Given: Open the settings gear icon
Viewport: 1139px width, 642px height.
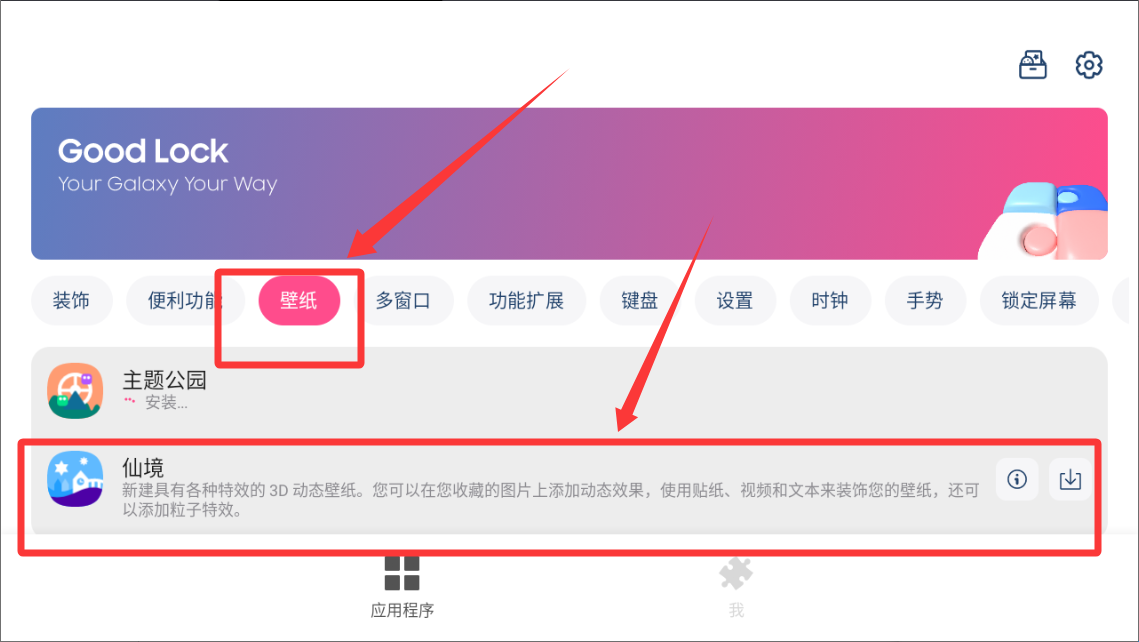Looking at the screenshot, I should 1088,65.
